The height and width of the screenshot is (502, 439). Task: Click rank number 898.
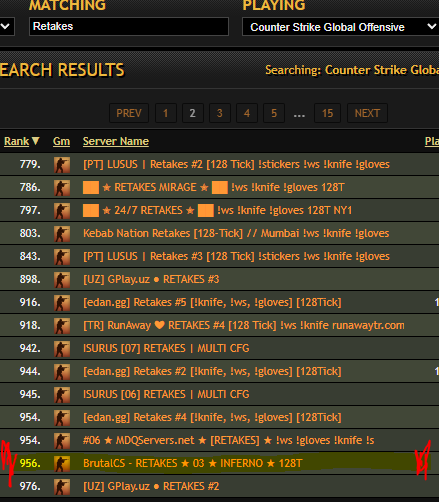point(30,279)
